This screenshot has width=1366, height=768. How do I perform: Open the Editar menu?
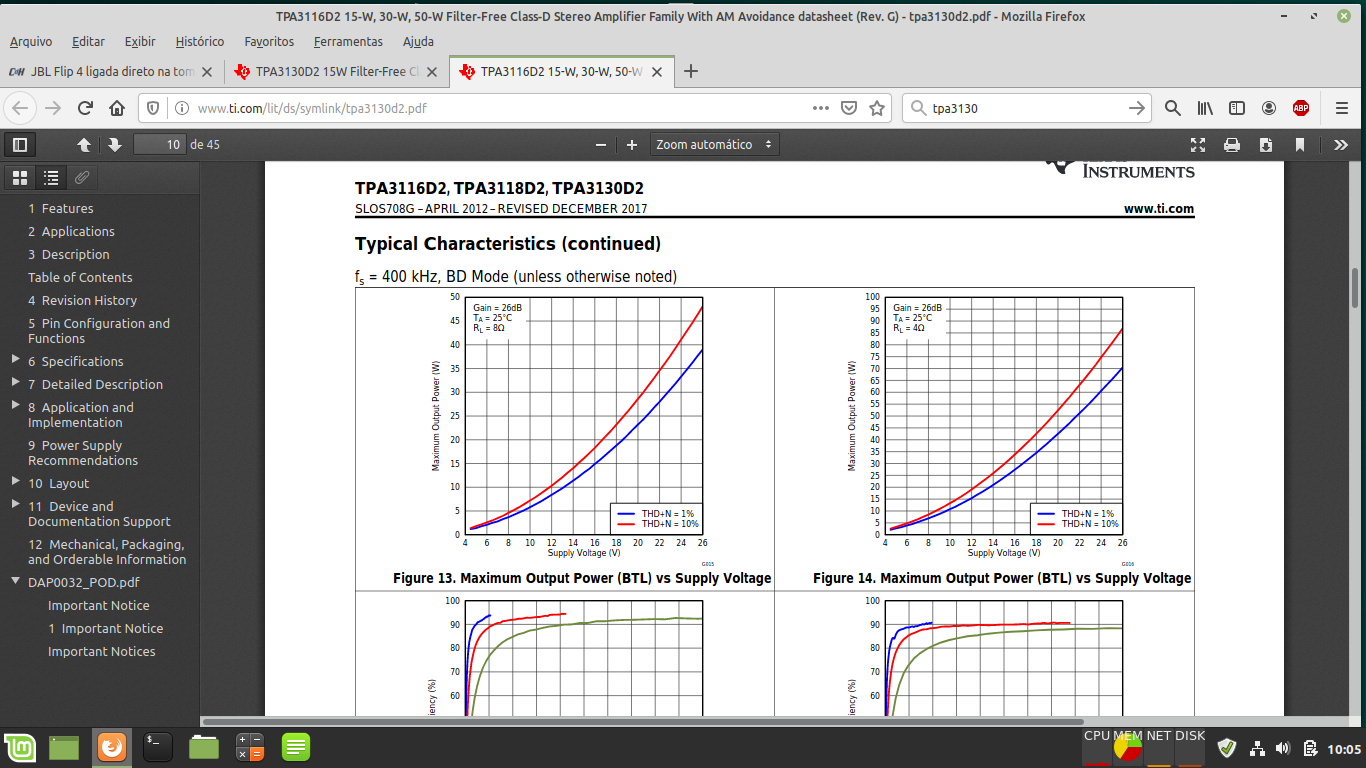[88, 41]
